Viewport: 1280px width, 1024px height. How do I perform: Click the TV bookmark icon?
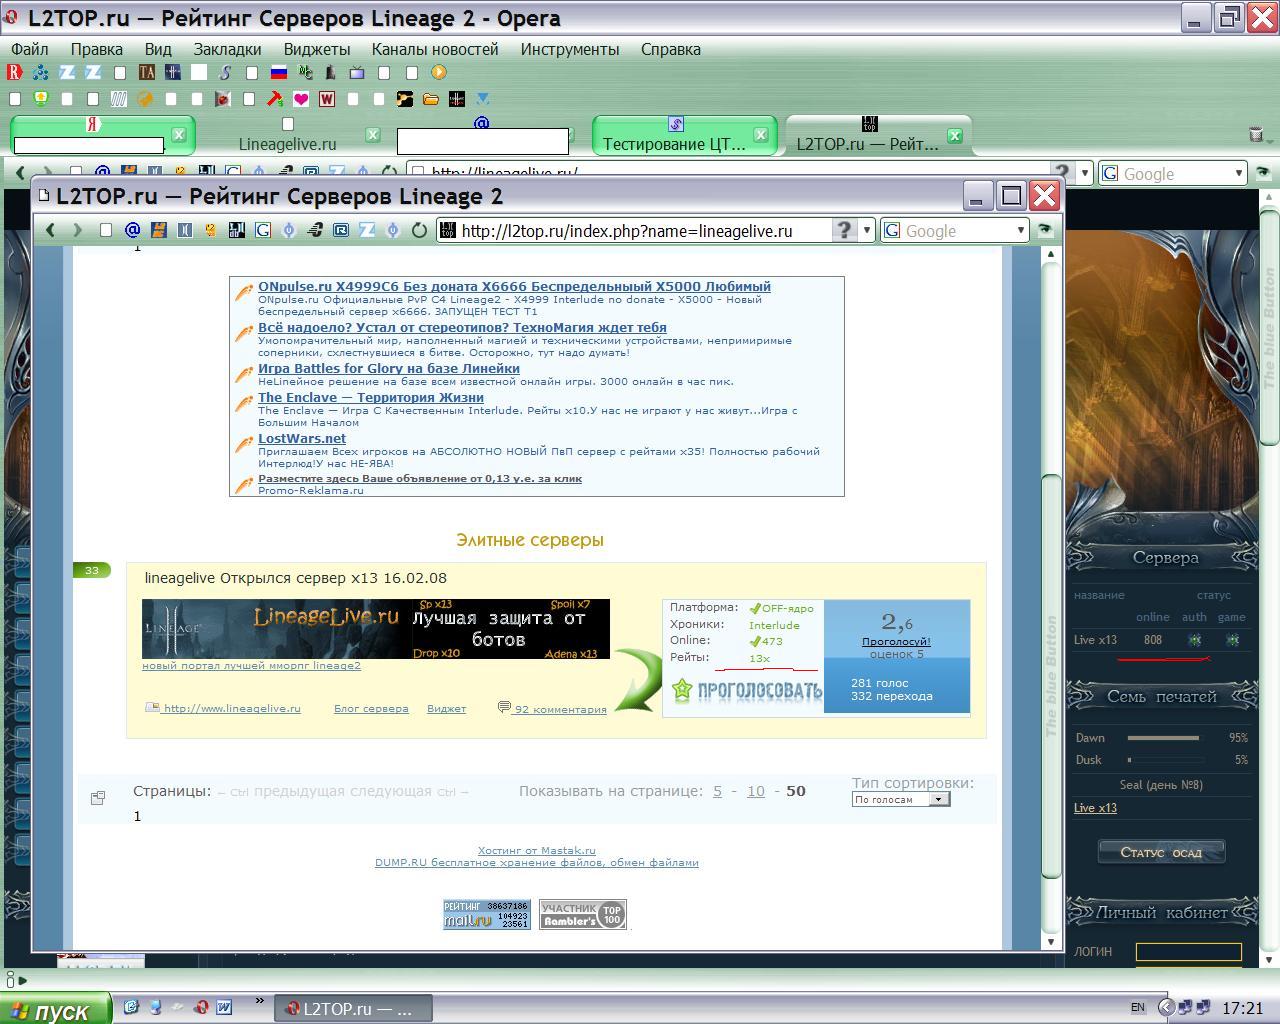(x=357, y=72)
